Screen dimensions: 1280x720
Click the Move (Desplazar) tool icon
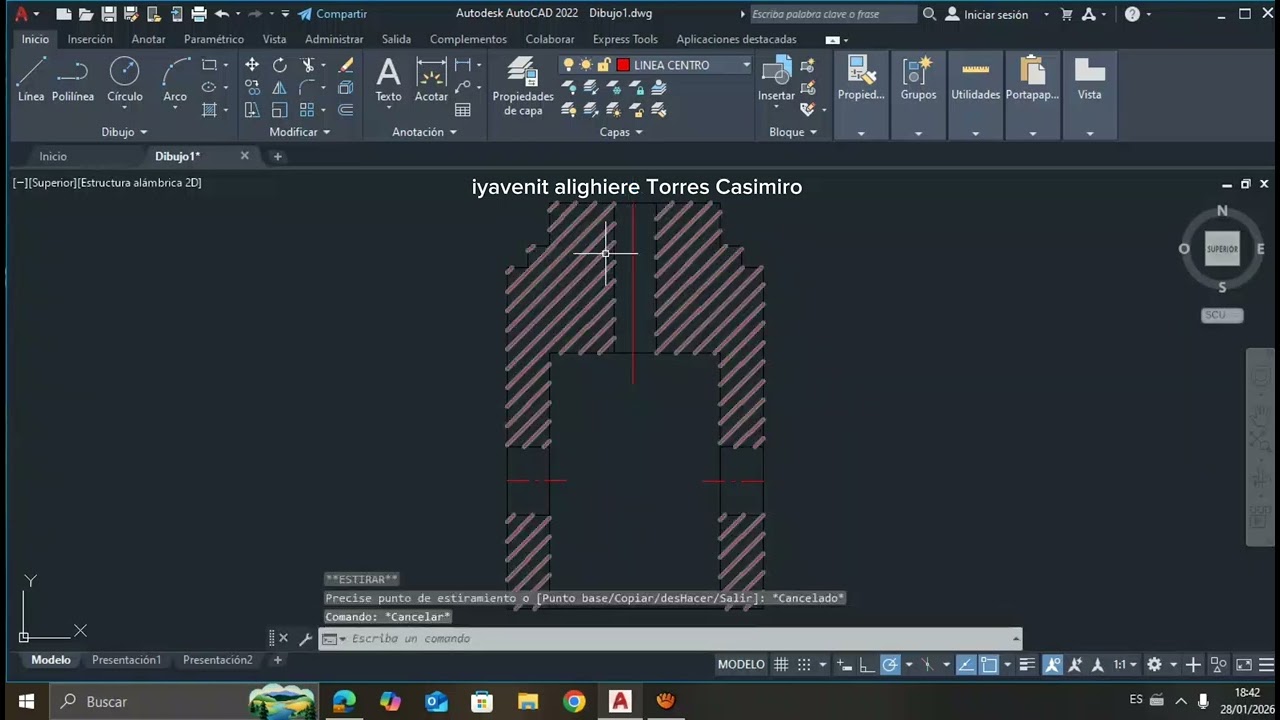tap(252, 65)
